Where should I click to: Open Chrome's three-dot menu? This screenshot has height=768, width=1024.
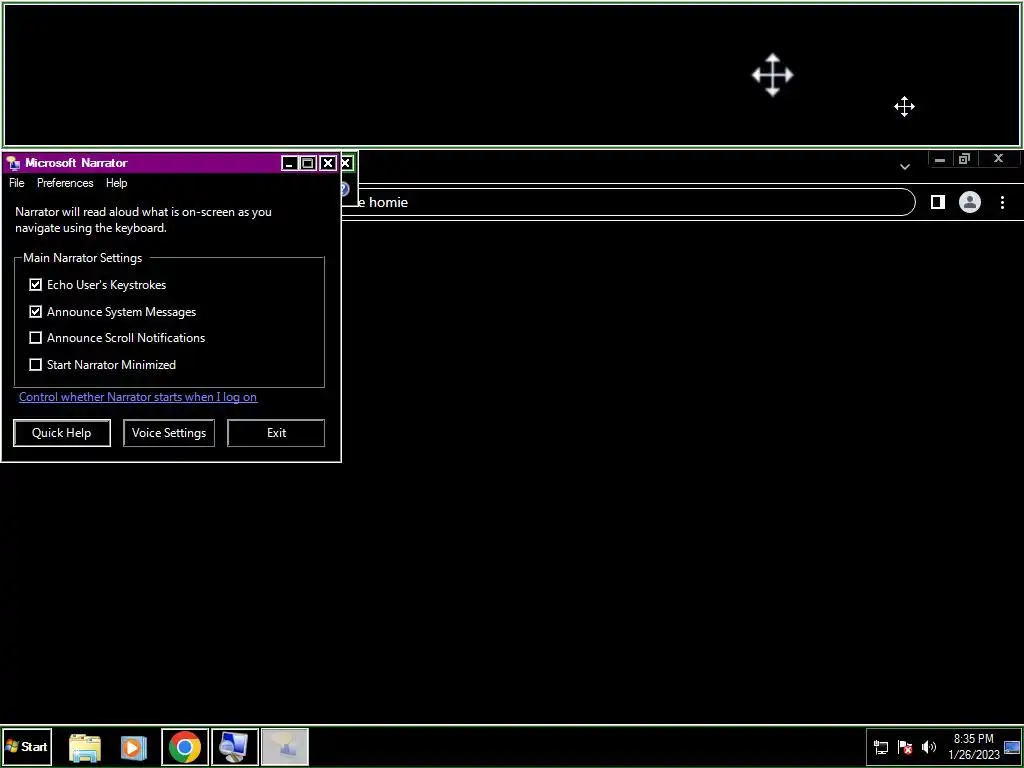tap(1002, 202)
